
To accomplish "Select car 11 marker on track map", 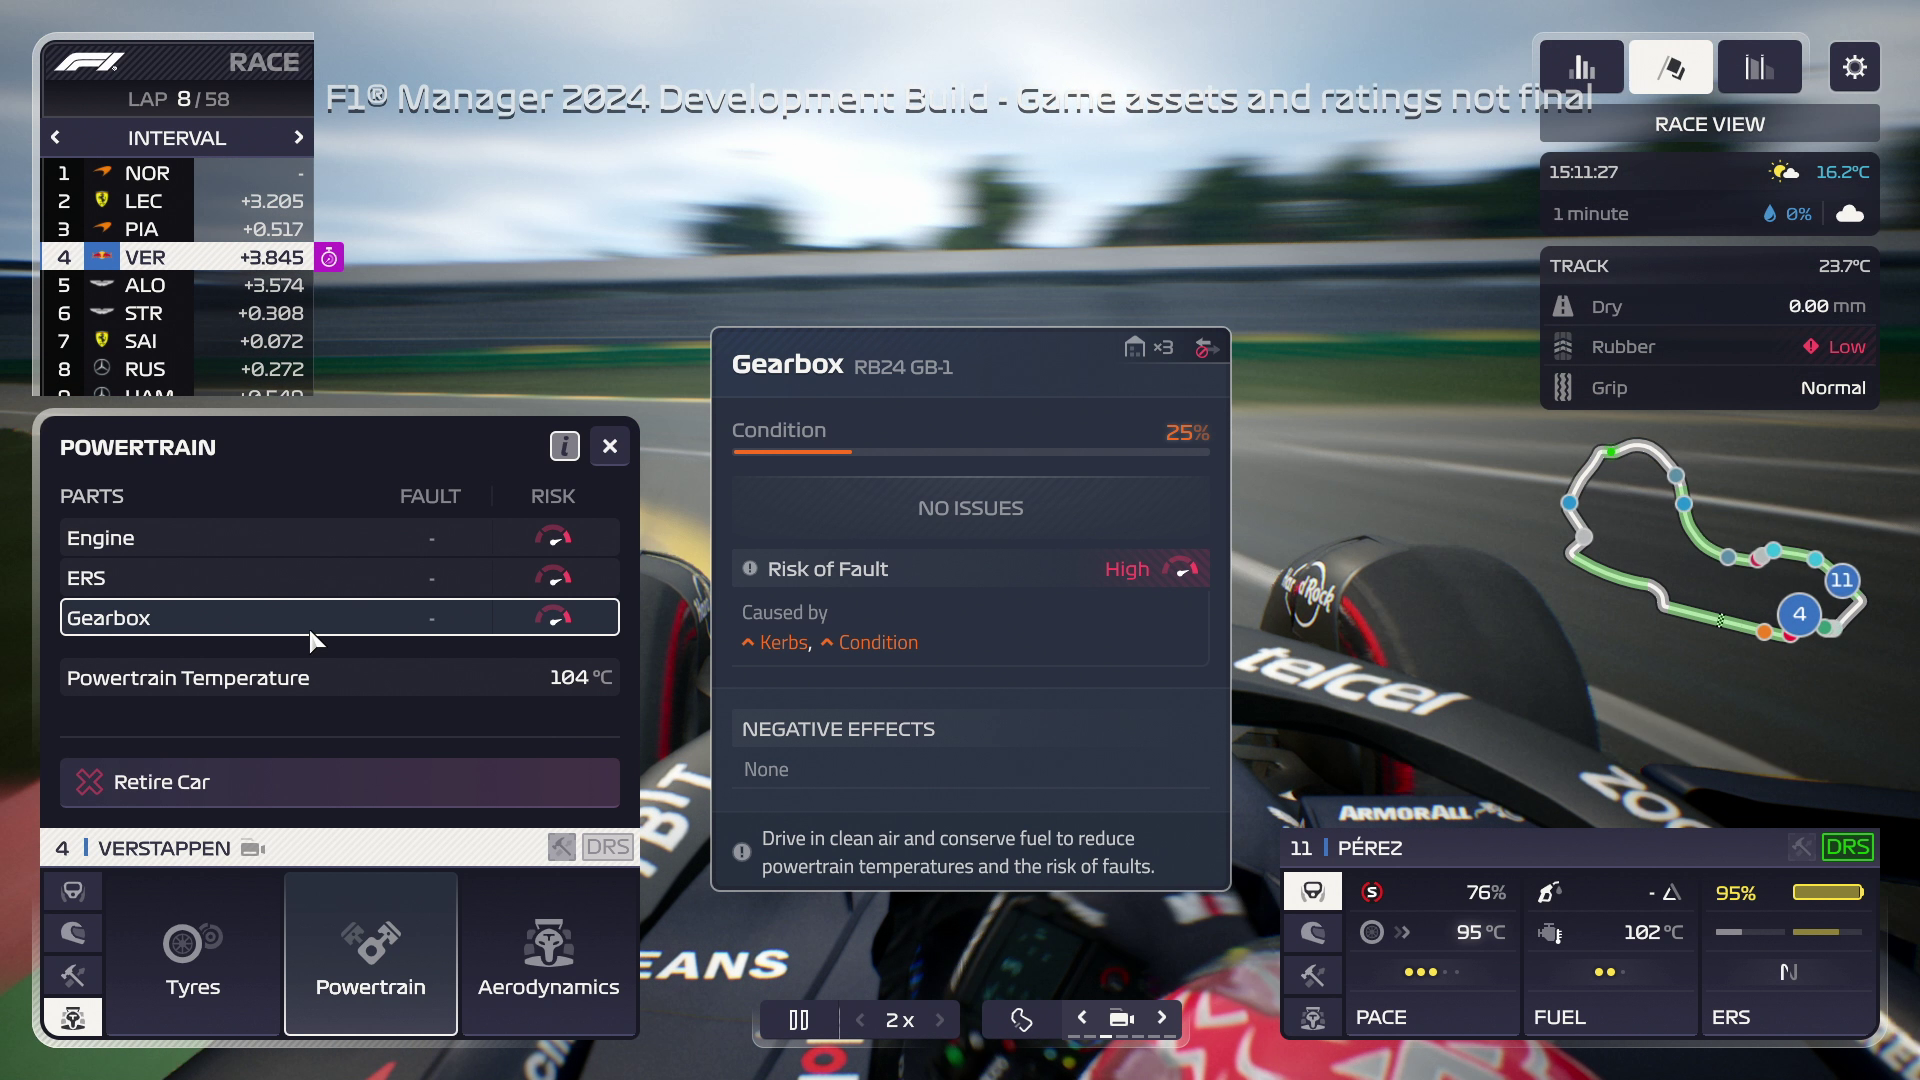I will tap(1841, 580).
